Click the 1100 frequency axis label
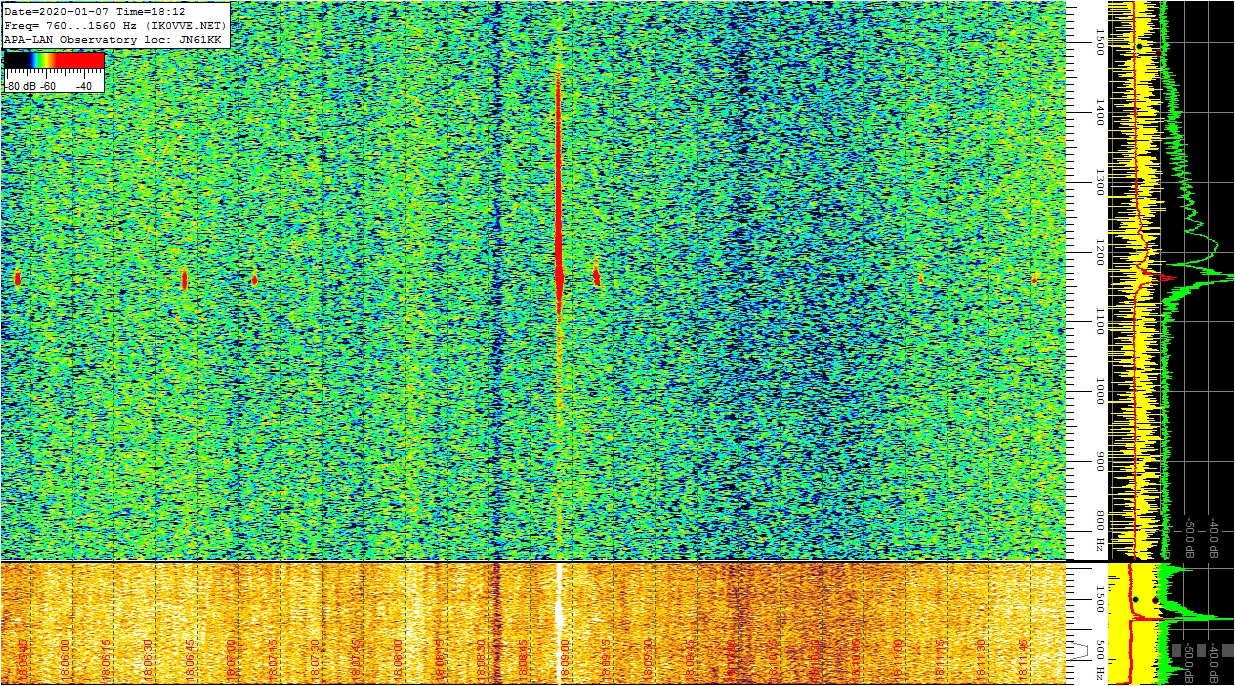The width and height of the screenshot is (1235, 686). [1098, 321]
